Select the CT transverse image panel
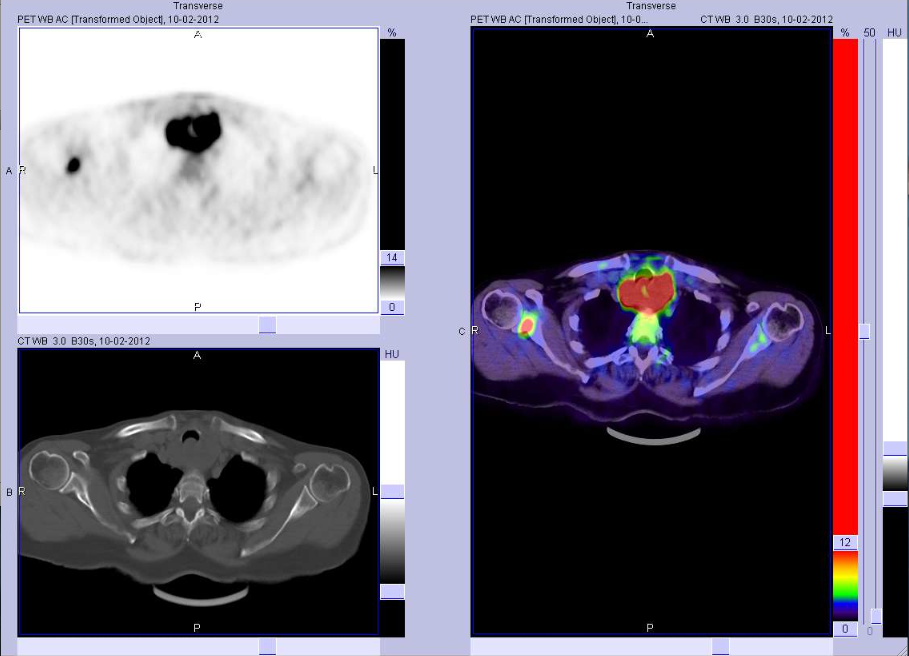 point(198,491)
